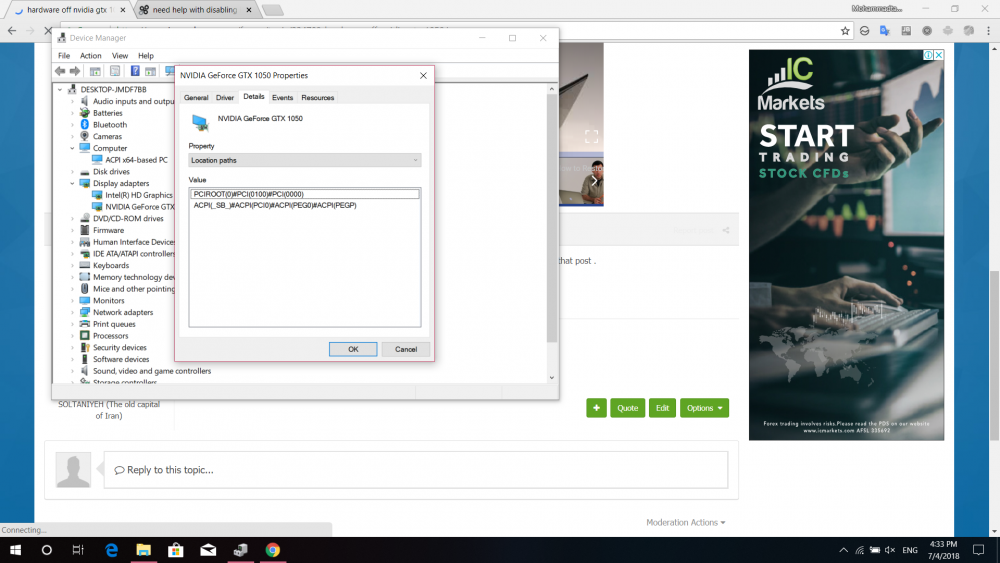
Task: Open the Property dropdown showing Location paths
Action: tap(305, 160)
